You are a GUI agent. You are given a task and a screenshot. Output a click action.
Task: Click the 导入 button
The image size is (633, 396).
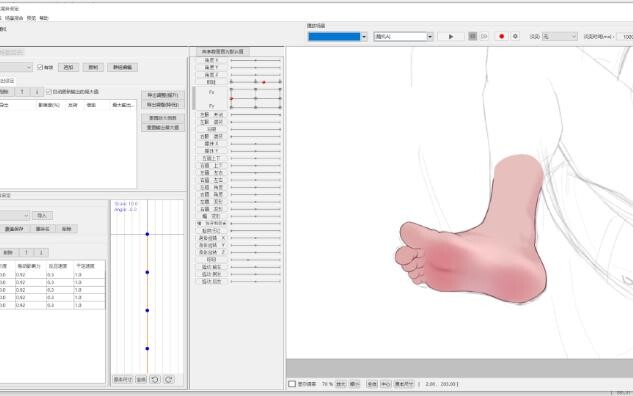[x=42, y=216]
